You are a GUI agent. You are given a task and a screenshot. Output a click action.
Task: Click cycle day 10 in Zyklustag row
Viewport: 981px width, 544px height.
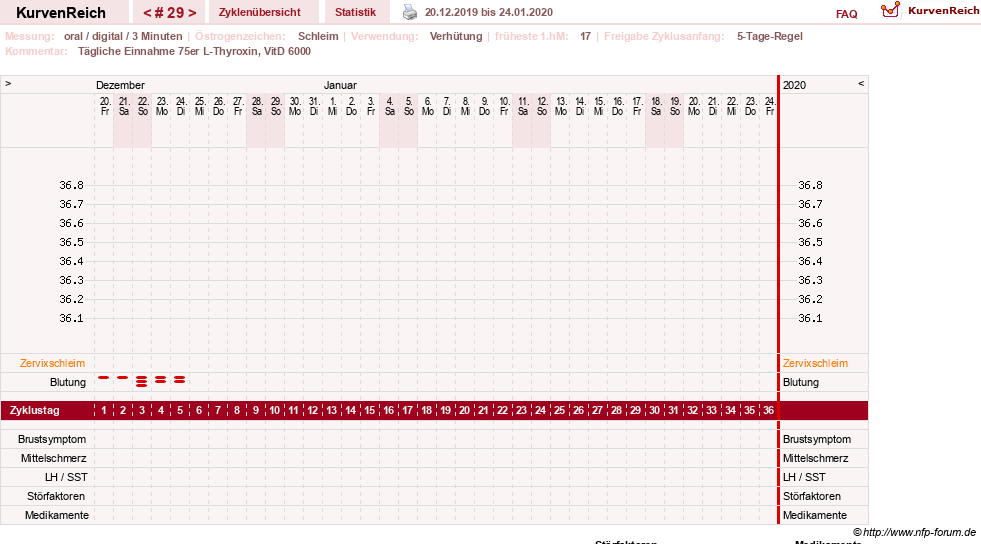275,410
